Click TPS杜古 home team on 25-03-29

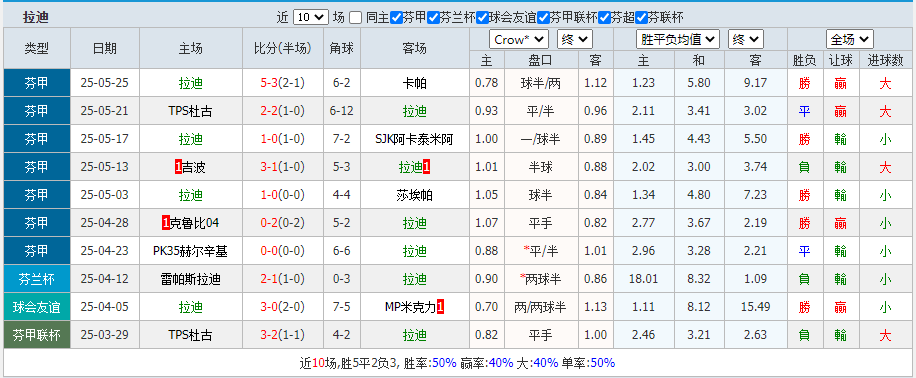pos(190,335)
